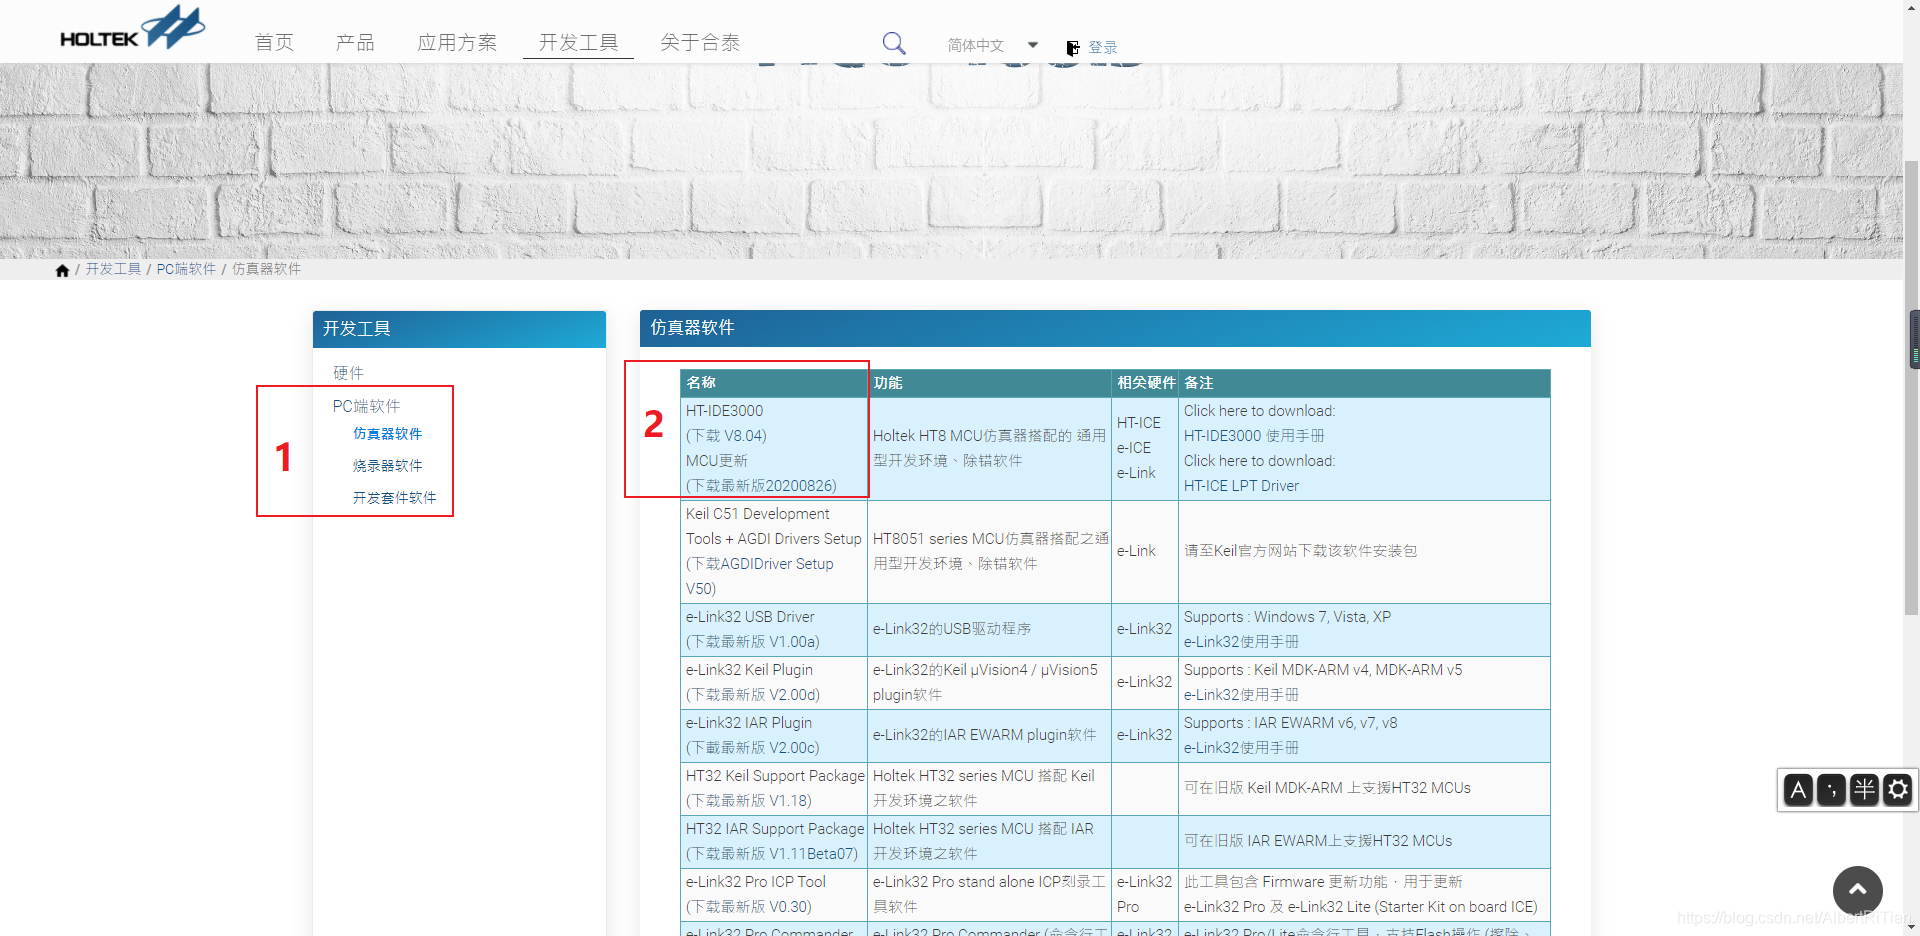Open e-Link32使用手册 in IAR Plugin row

click(x=1241, y=748)
